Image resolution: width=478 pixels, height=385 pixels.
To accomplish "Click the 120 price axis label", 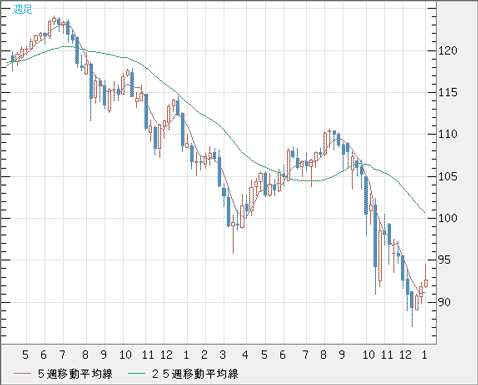I will [448, 51].
